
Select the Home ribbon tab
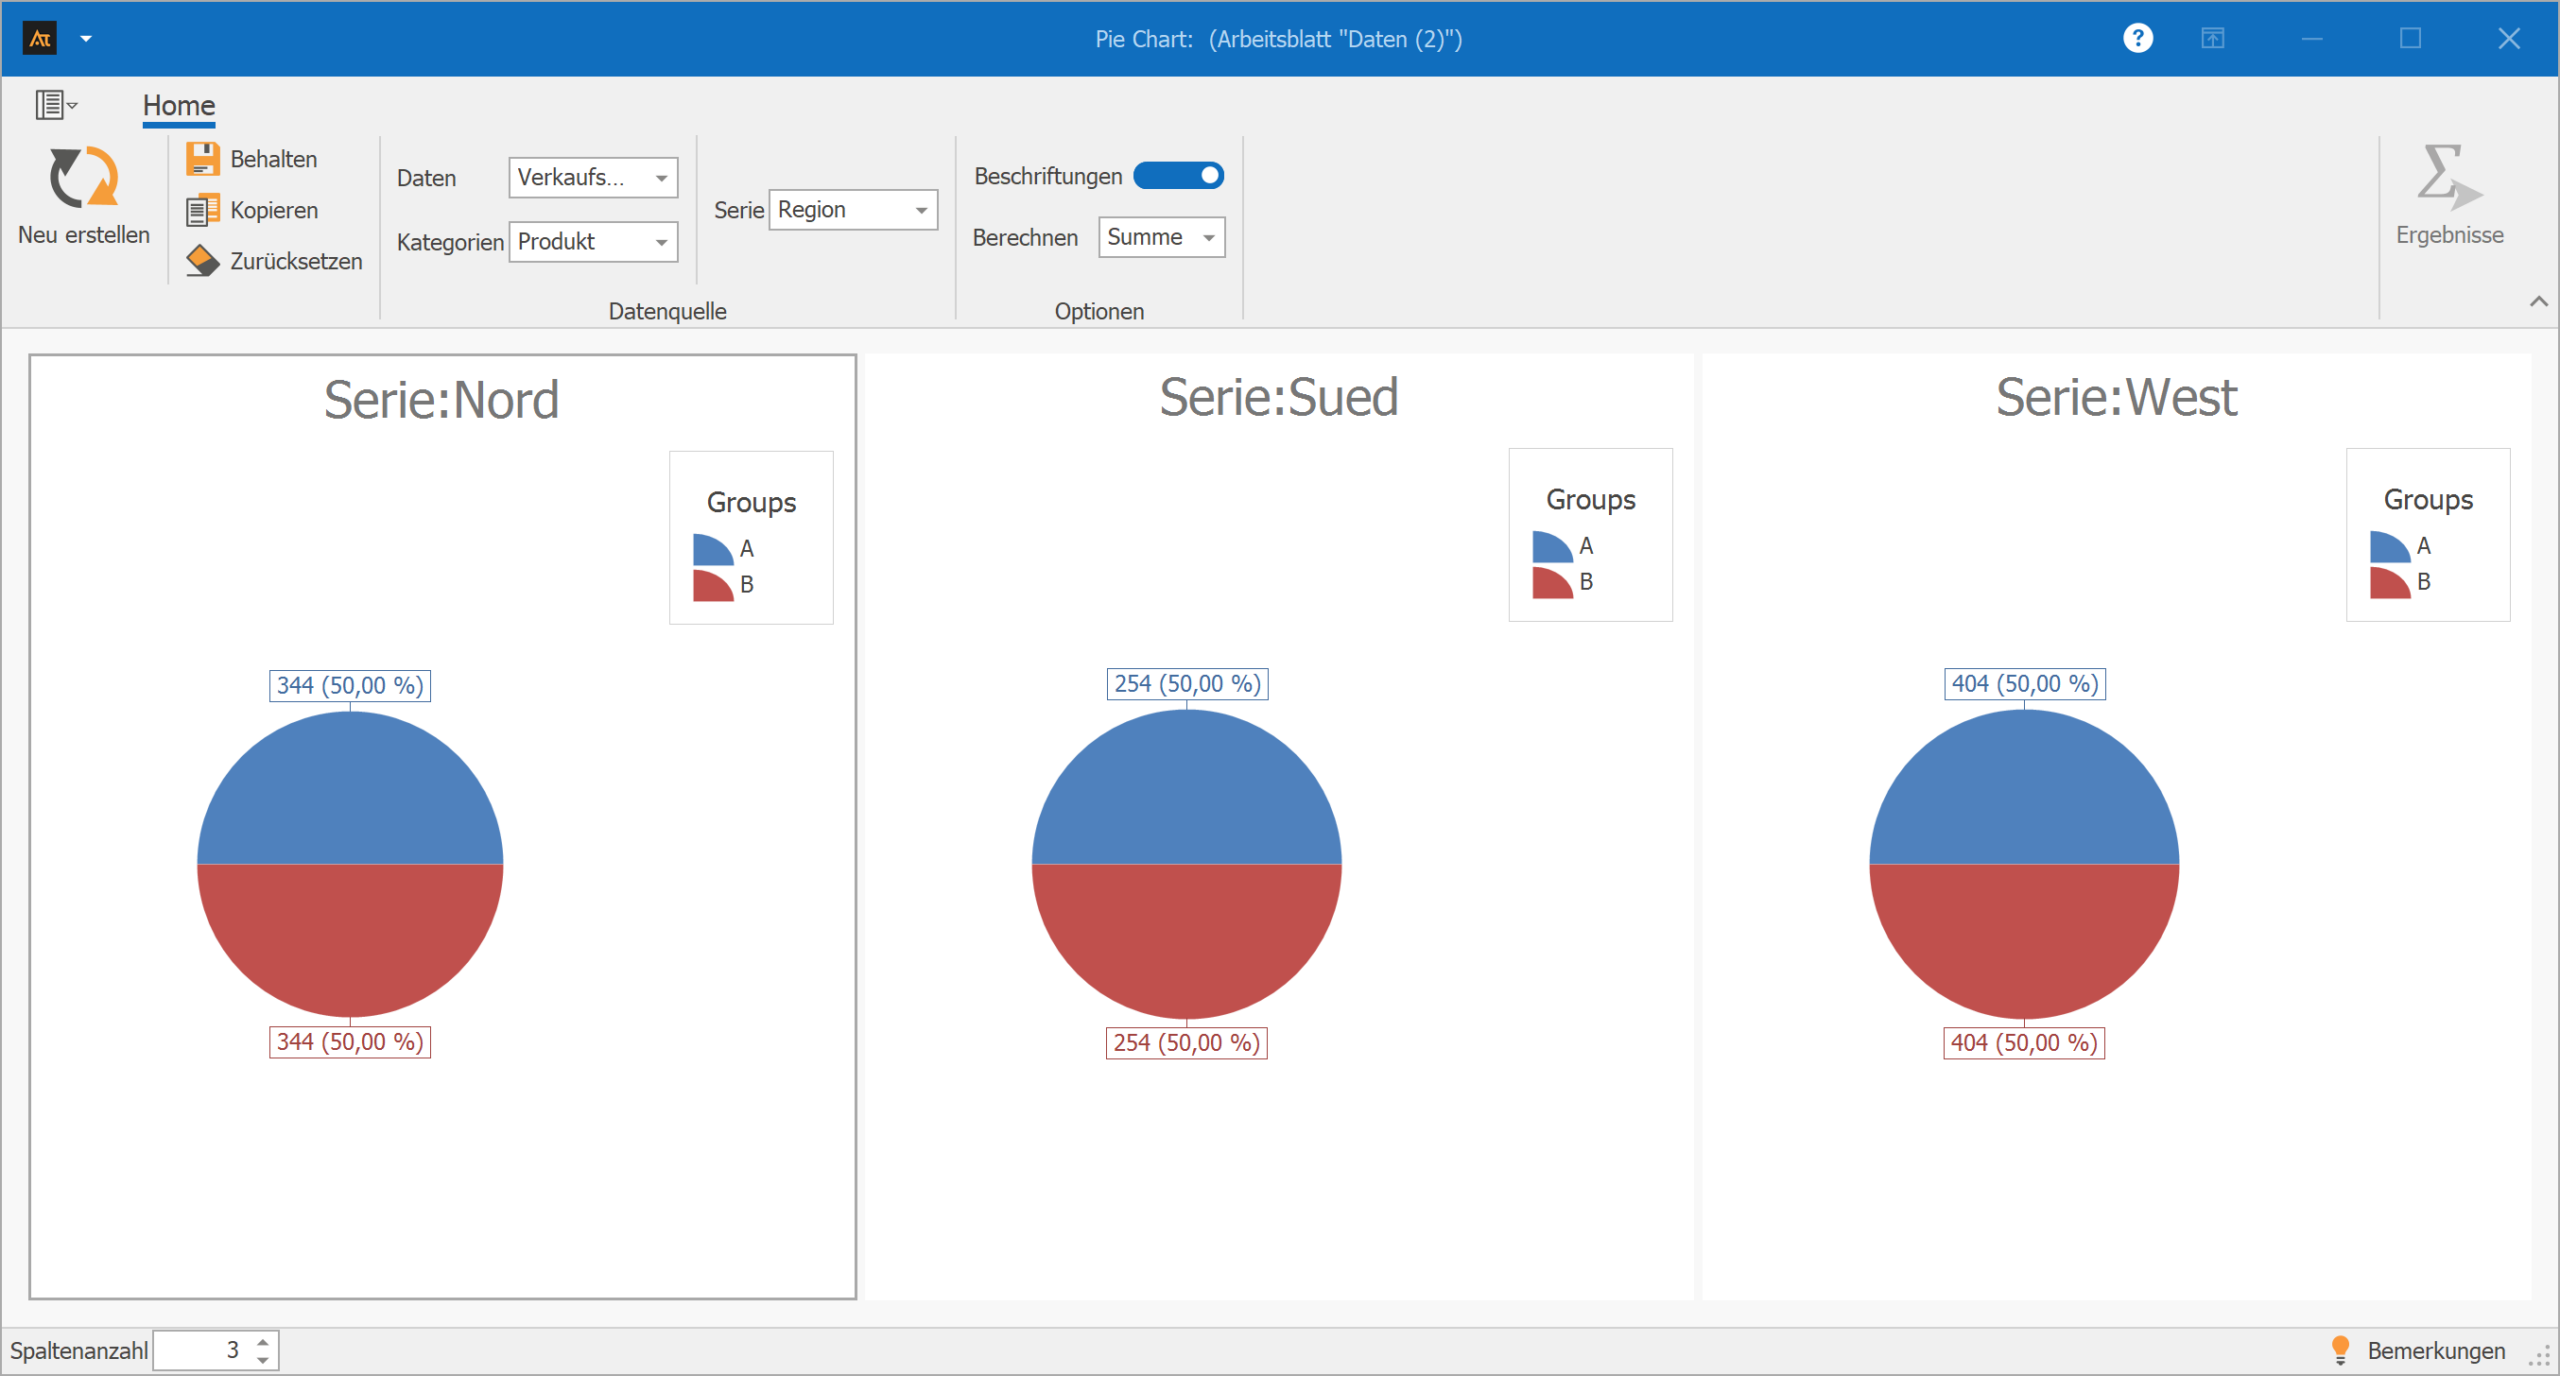point(179,105)
